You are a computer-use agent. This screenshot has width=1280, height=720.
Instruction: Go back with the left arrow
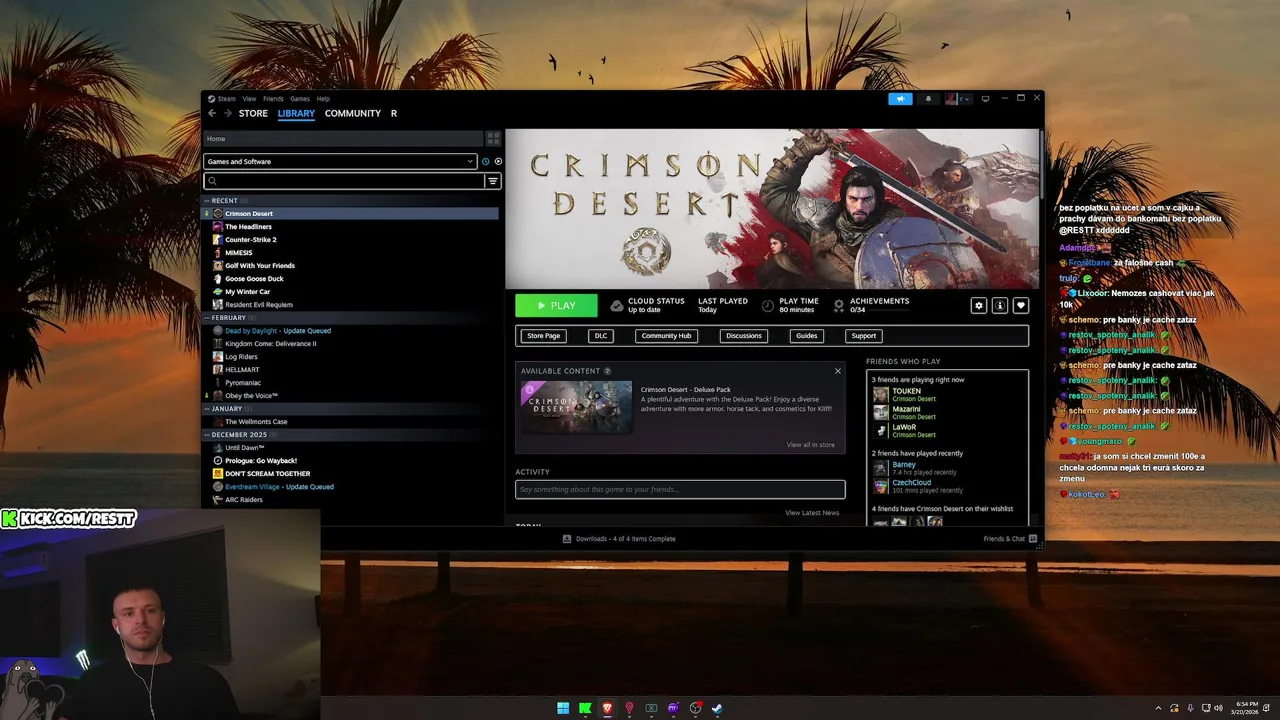212,113
